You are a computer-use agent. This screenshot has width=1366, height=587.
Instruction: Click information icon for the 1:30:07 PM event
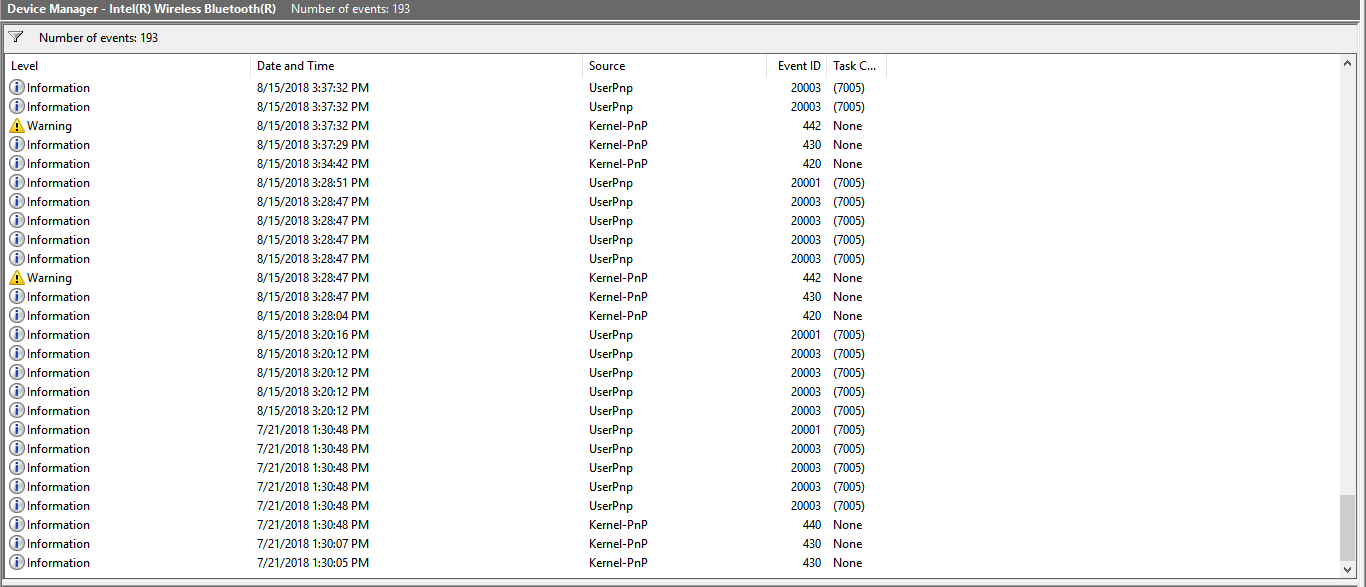point(17,544)
